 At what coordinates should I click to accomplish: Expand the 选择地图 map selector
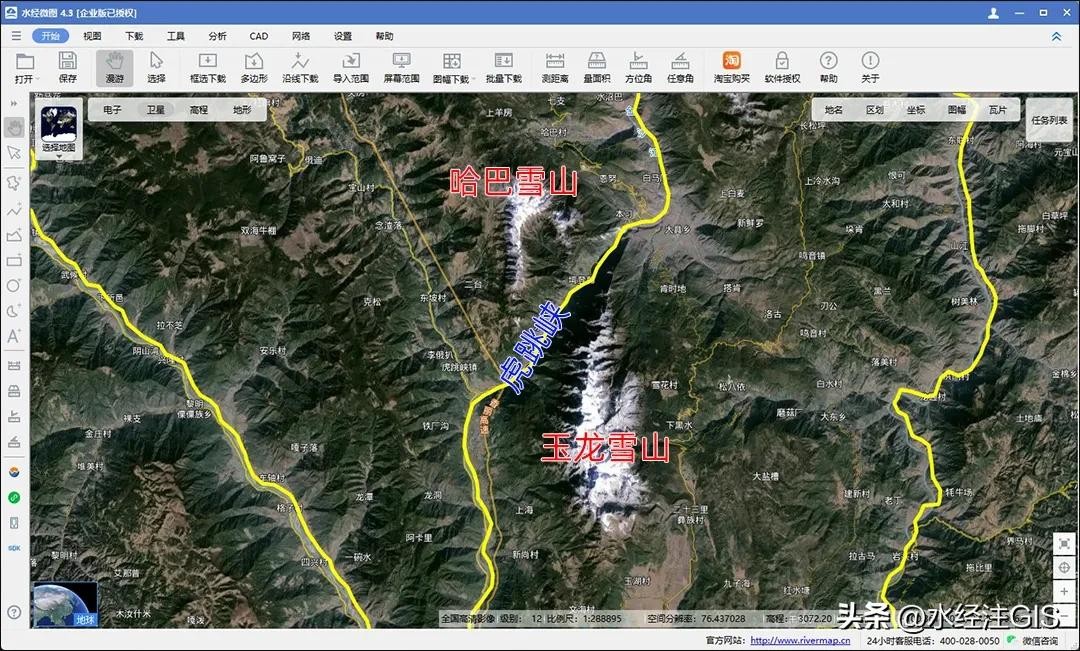pos(59,130)
